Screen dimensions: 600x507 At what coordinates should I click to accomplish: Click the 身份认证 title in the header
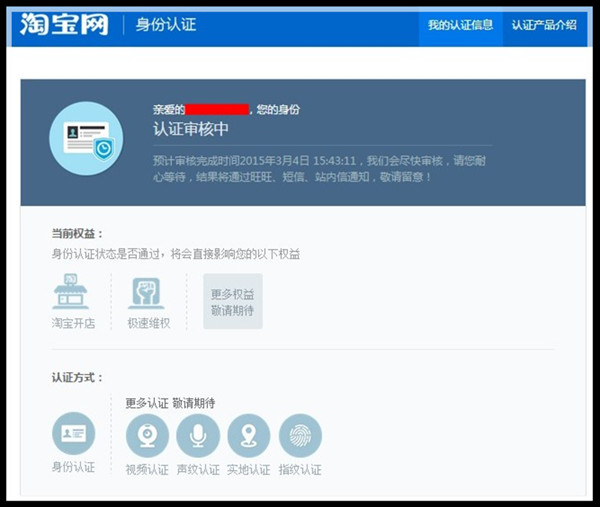164,25
